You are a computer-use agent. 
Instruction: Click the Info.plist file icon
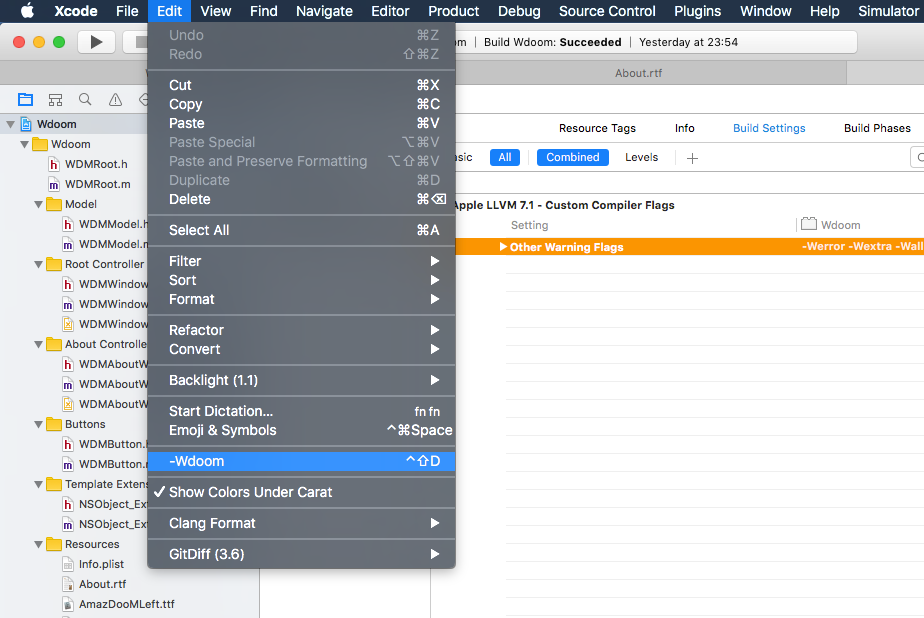point(68,564)
